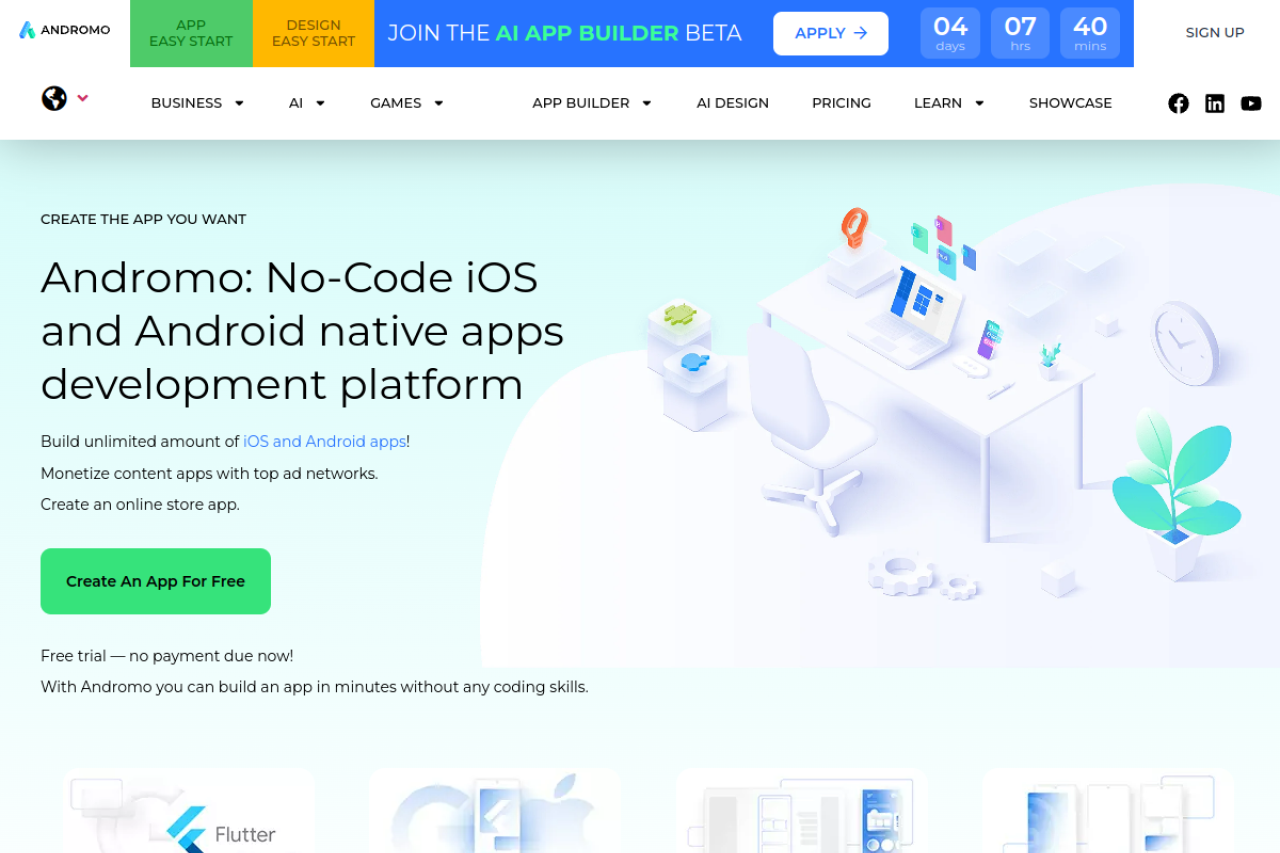Click the Create An App For Free button

coord(156,581)
